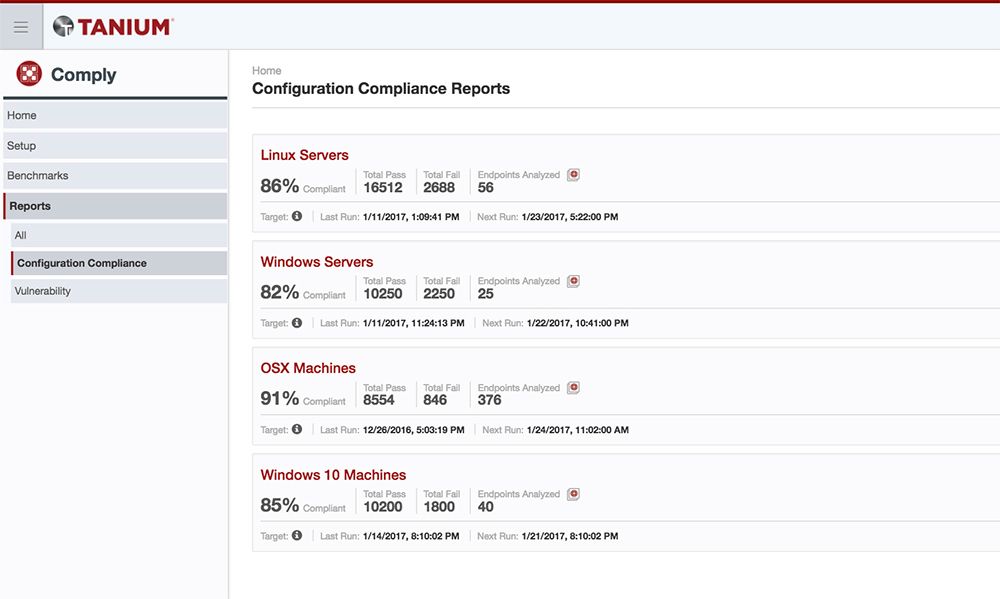Click Last Run 1/14/2017, 8:10:02 PM
The width and height of the screenshot is (1000, 599).
coord(411,536)
